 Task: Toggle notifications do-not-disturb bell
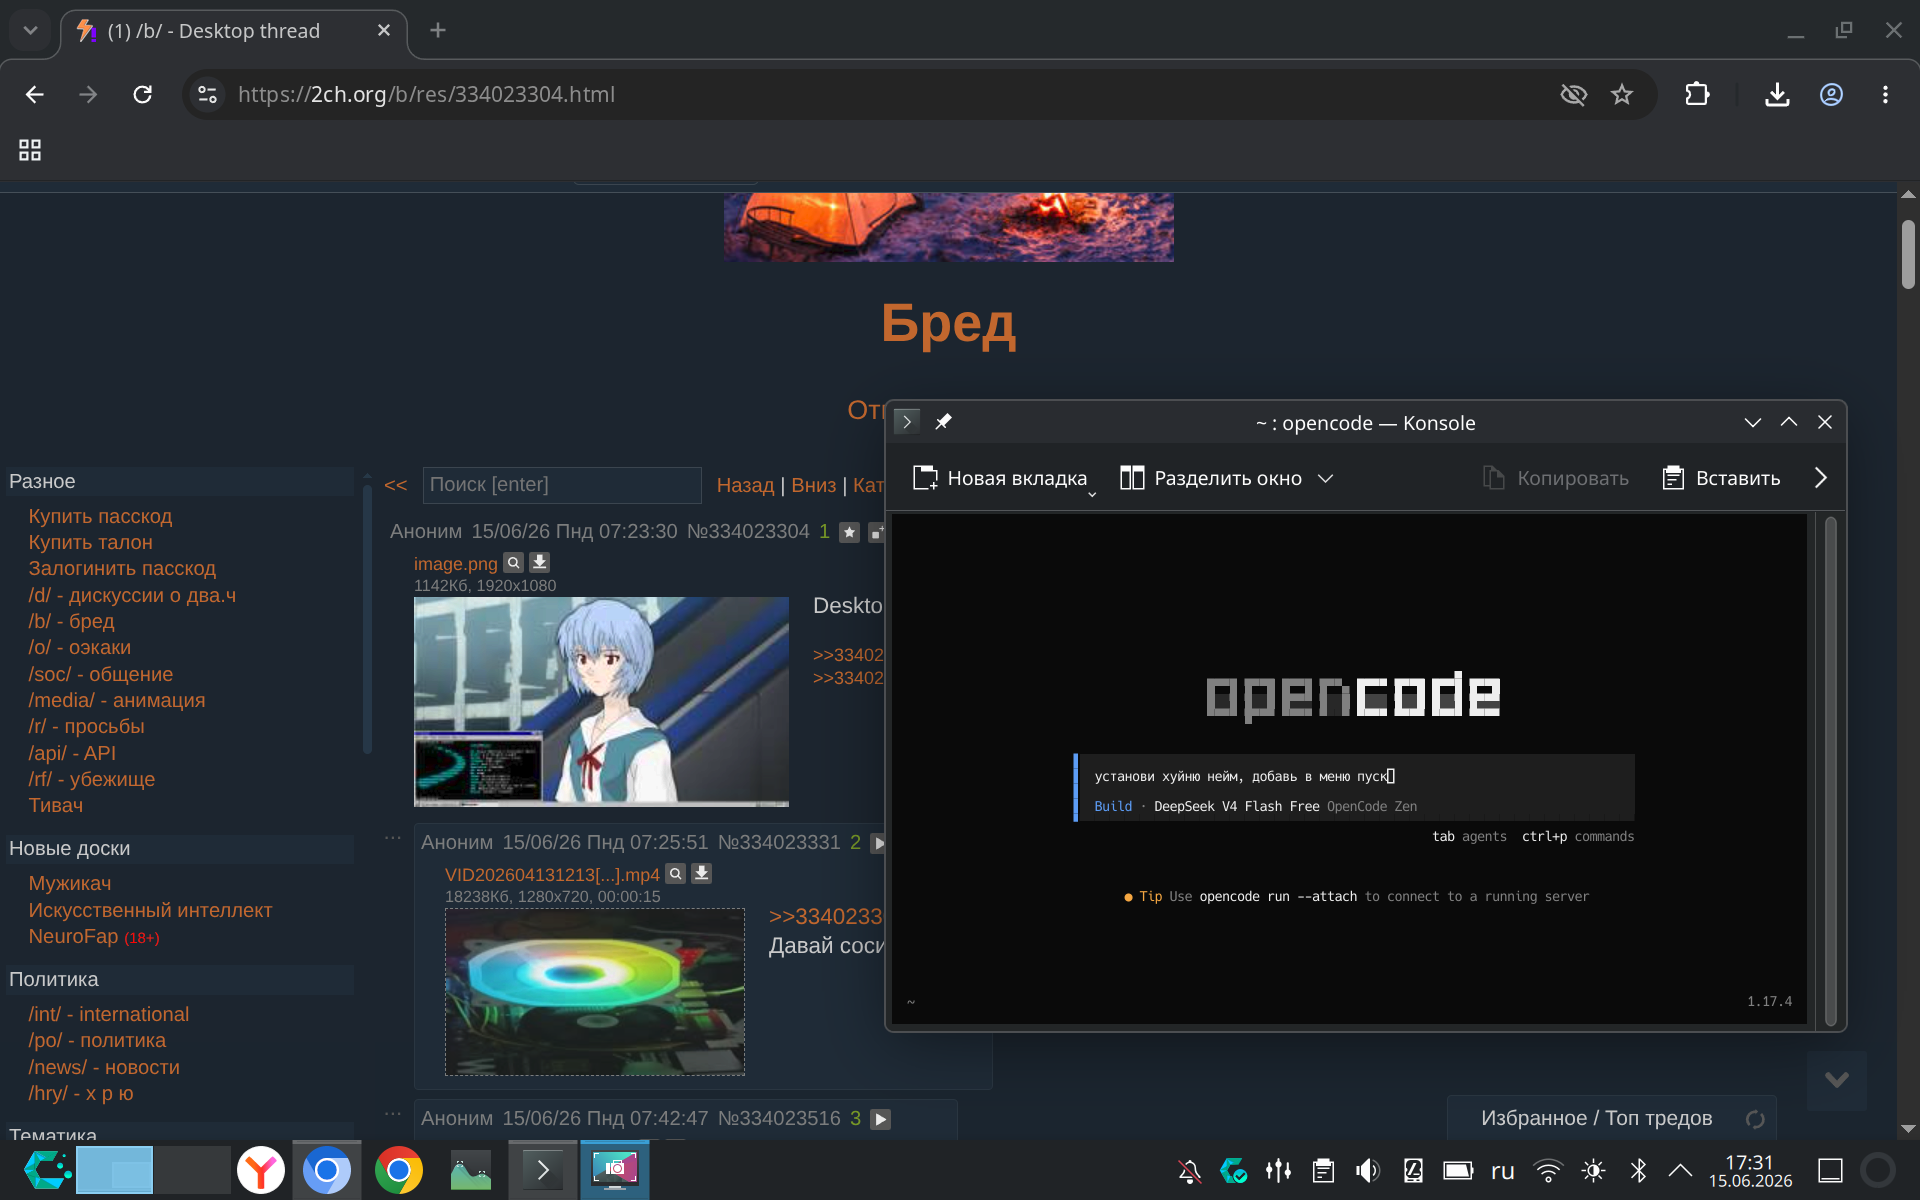pyautogui.click(x=1189, y=1171)
